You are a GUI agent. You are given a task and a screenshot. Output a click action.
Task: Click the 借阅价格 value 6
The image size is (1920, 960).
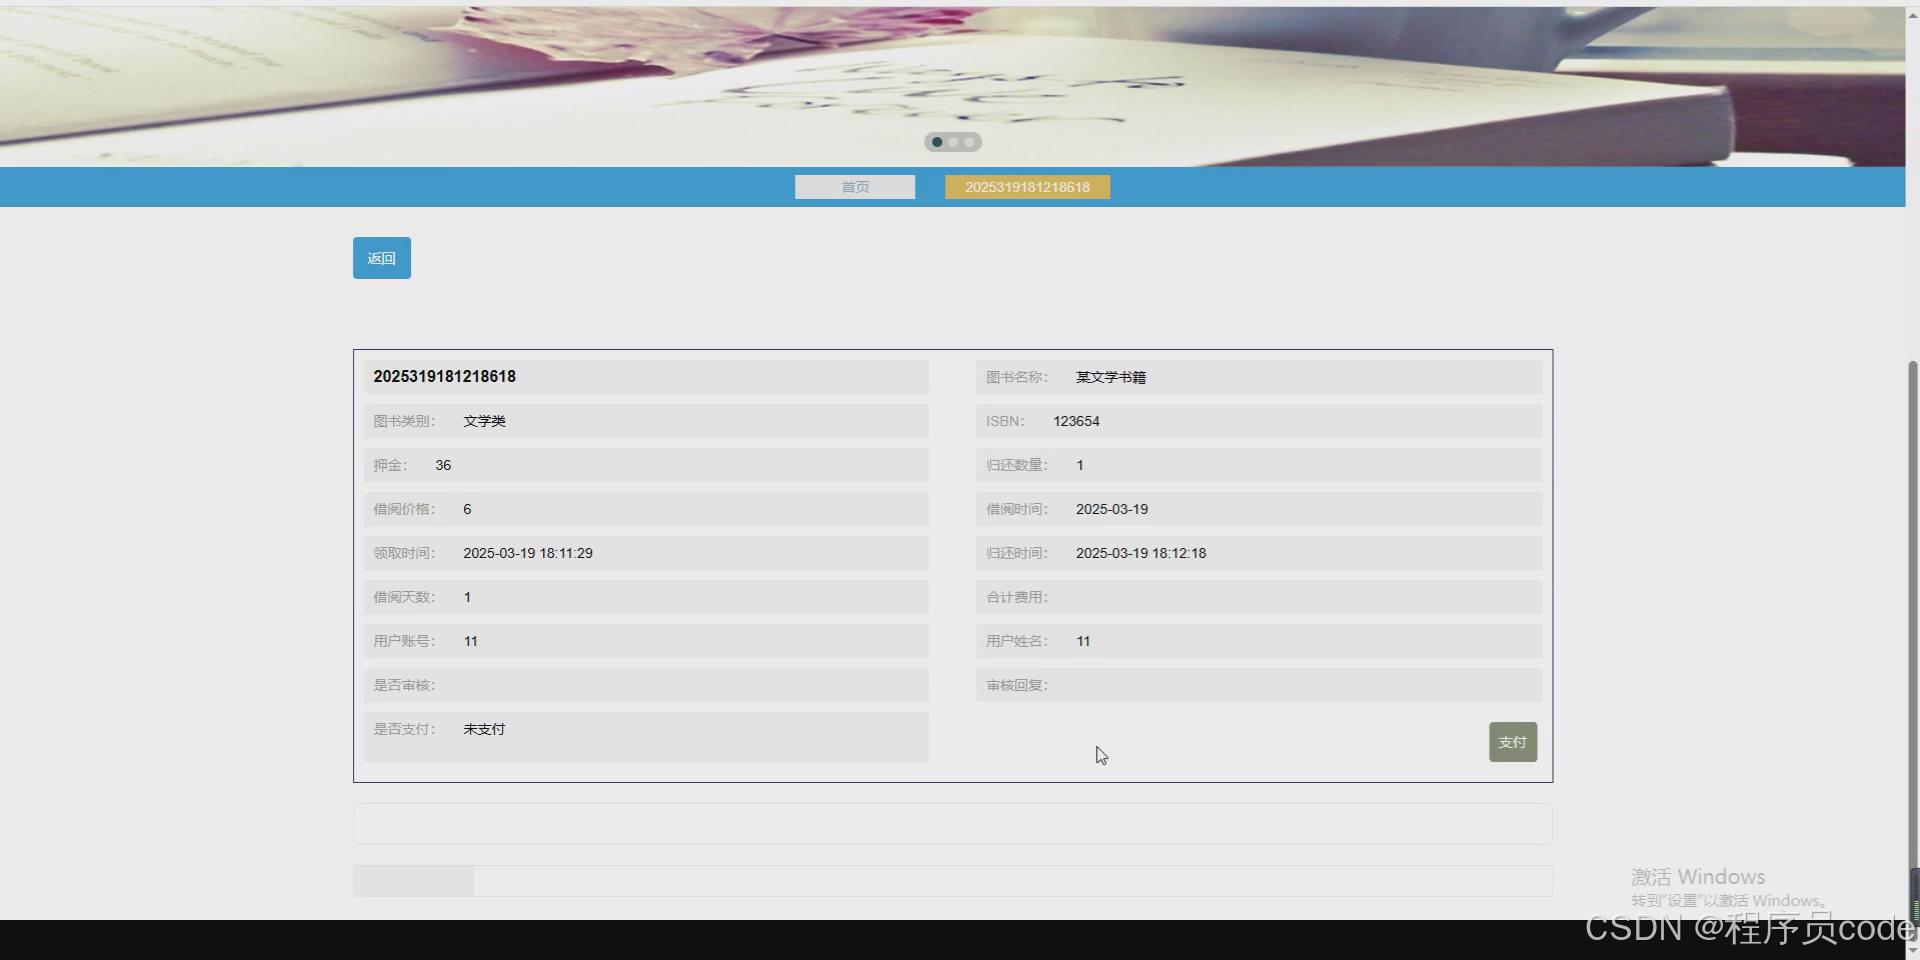click(467, 509)
